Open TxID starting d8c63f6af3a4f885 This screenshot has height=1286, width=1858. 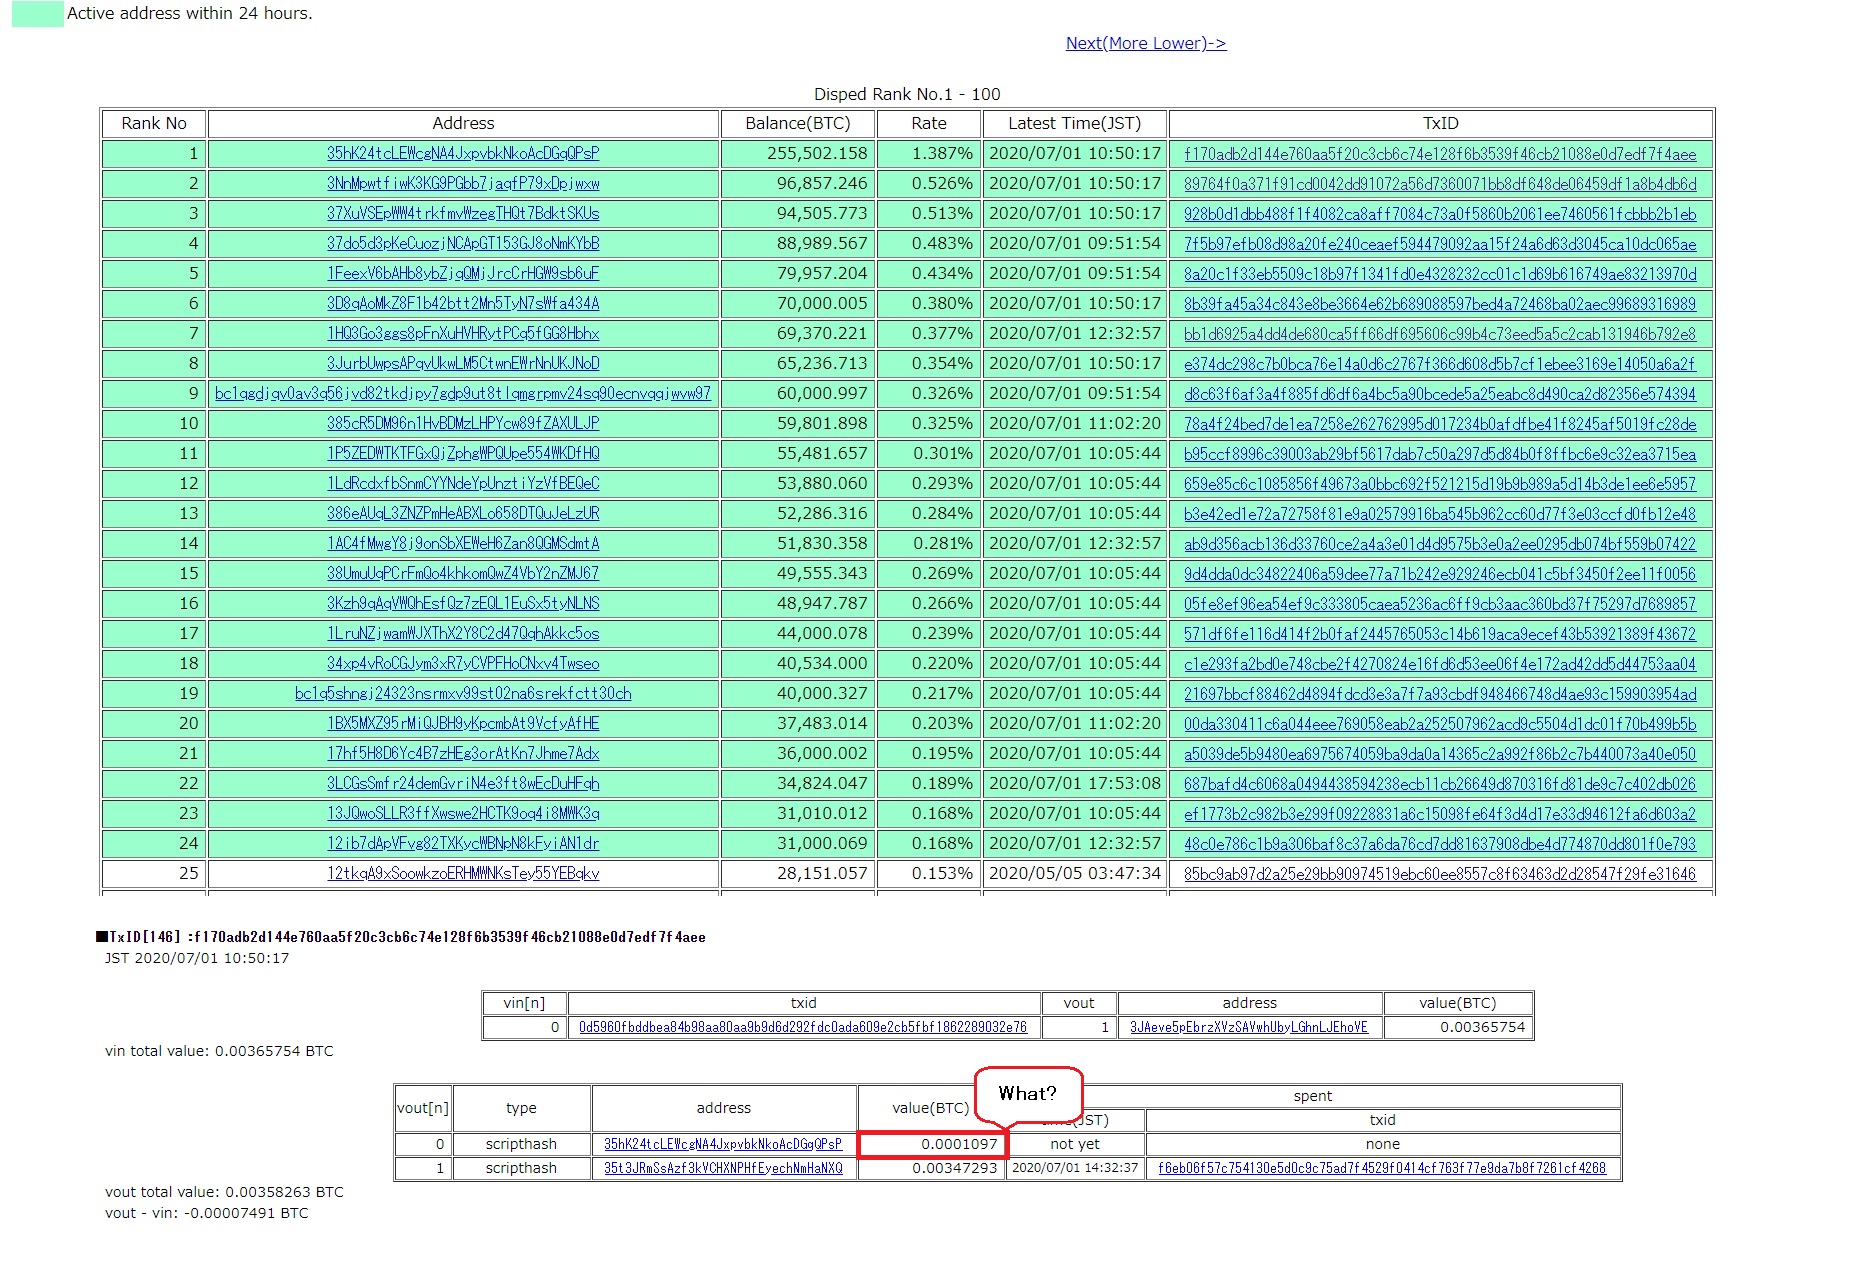click(x=1440, y=393)
